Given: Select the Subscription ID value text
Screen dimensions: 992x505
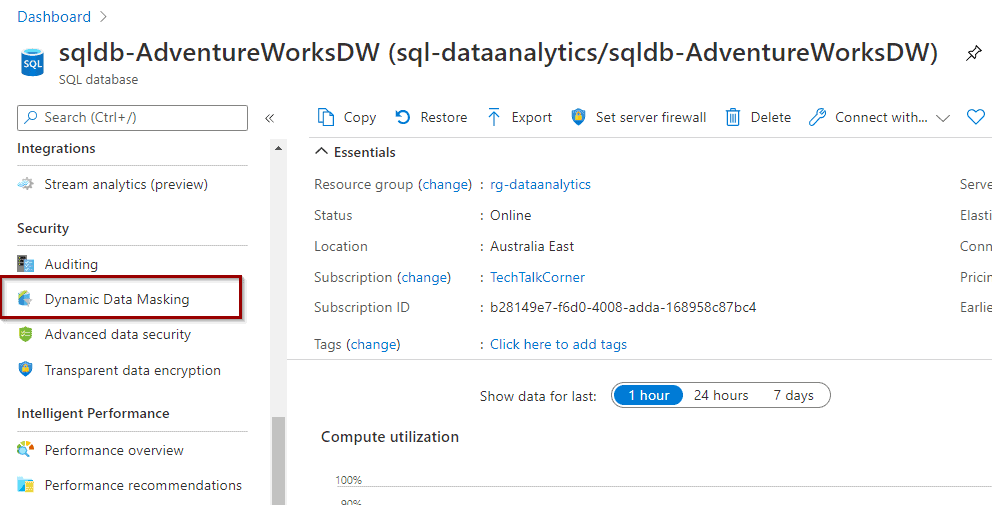Looking at the screenshot, I should coord(623,308).
